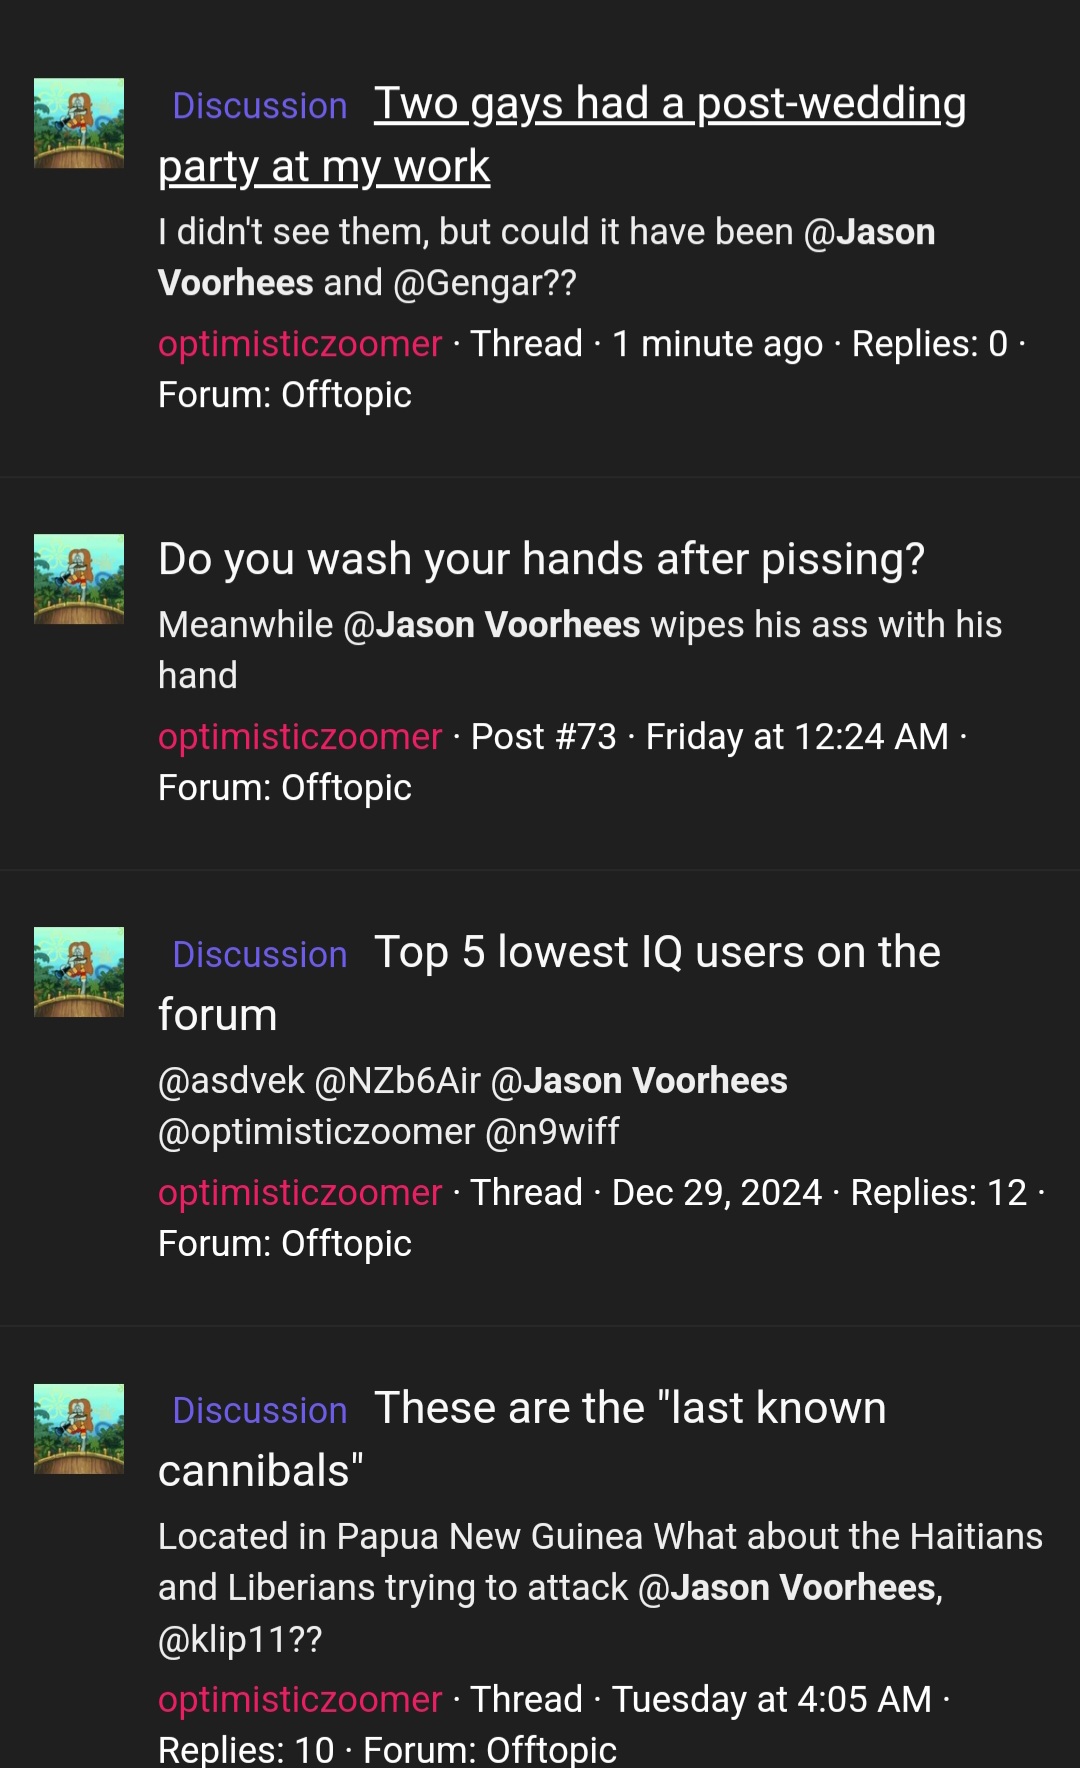Go to the Top 5 lowest IQ users thread
Viewport: 1080px width, 1768px height.
pos(656,953)
